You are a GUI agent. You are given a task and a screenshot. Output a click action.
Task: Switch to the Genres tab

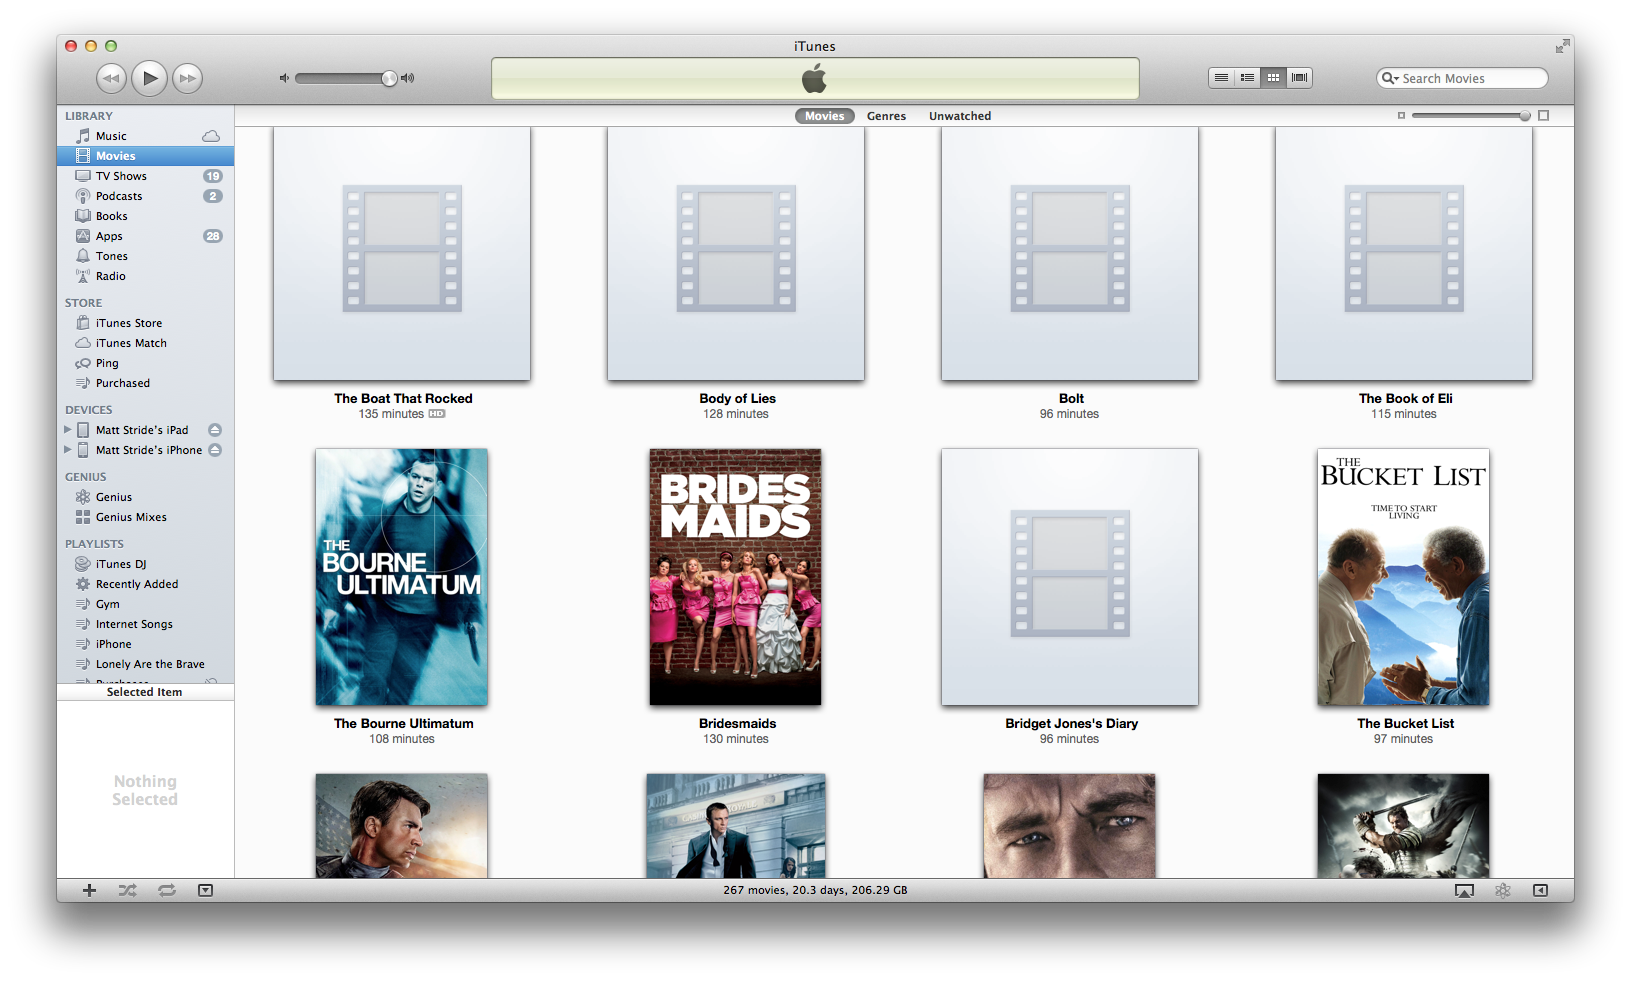(886, 116)
